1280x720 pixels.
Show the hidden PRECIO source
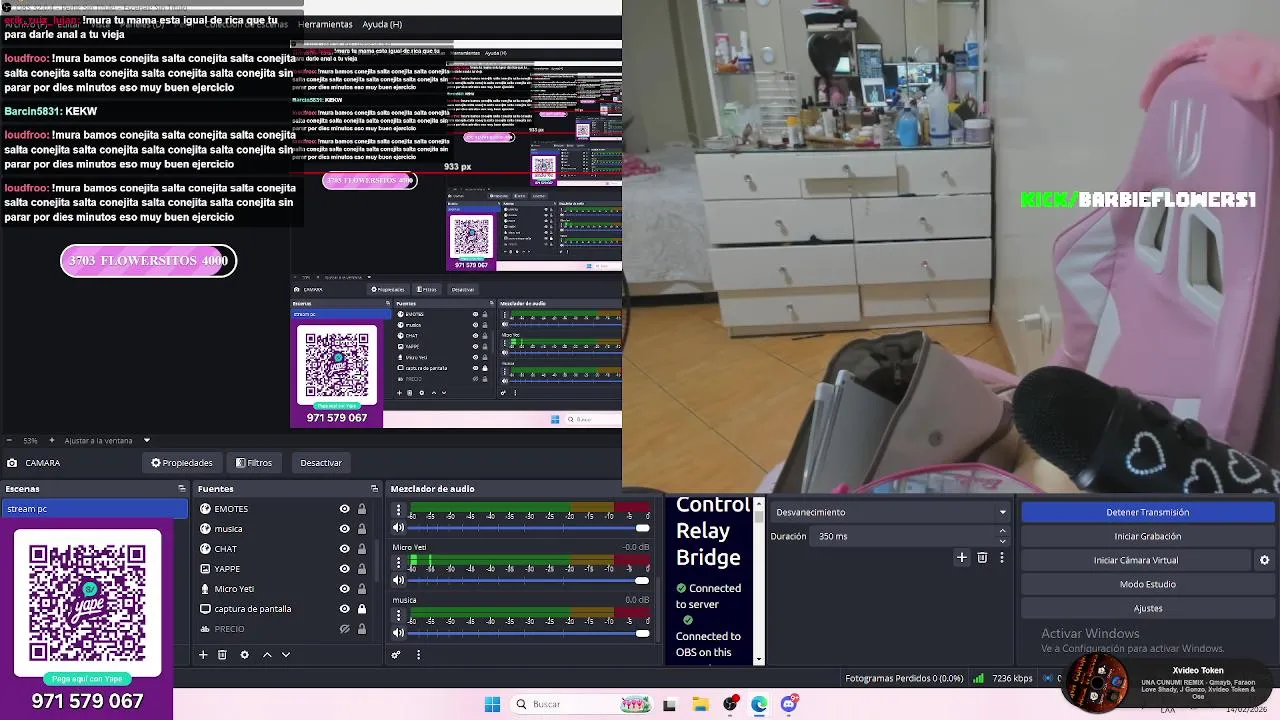(x=344, y=629)
